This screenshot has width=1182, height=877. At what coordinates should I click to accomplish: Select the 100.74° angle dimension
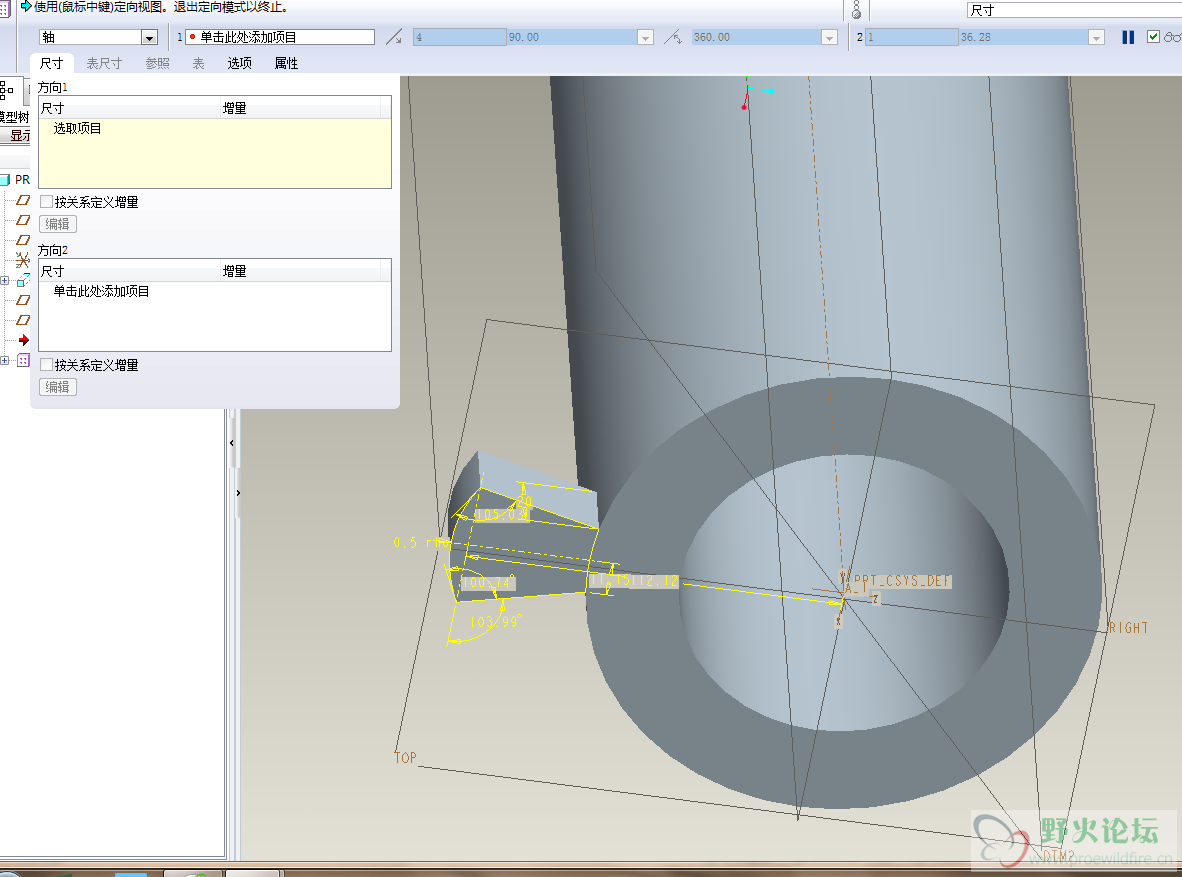coord(488,582)
